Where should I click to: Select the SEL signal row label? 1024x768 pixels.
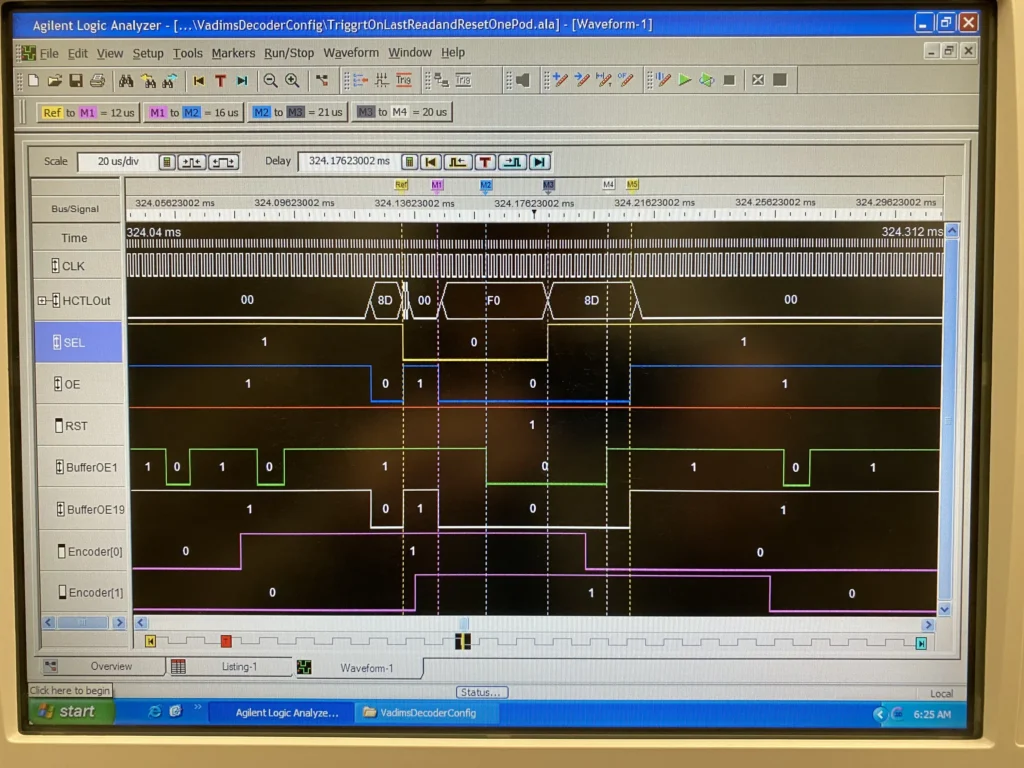coord(78,342)
